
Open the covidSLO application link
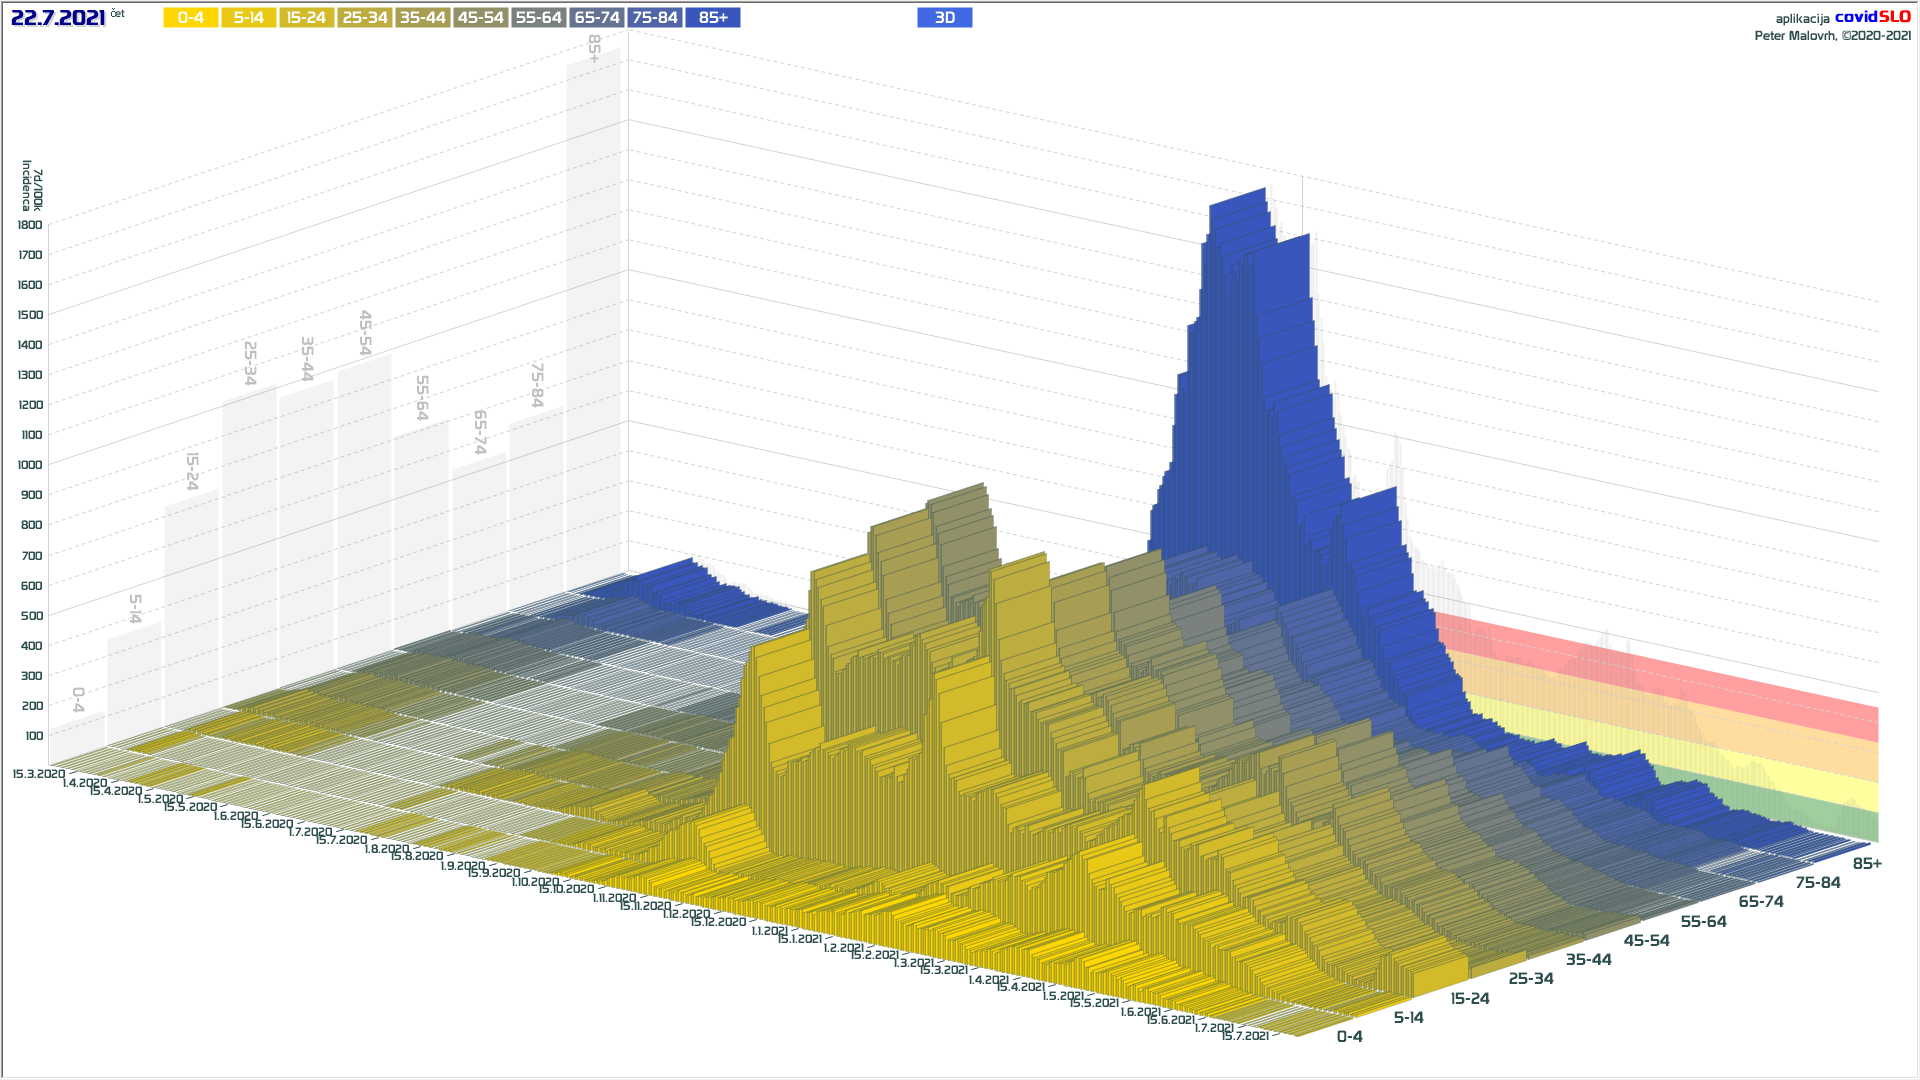pos(1871,17)
